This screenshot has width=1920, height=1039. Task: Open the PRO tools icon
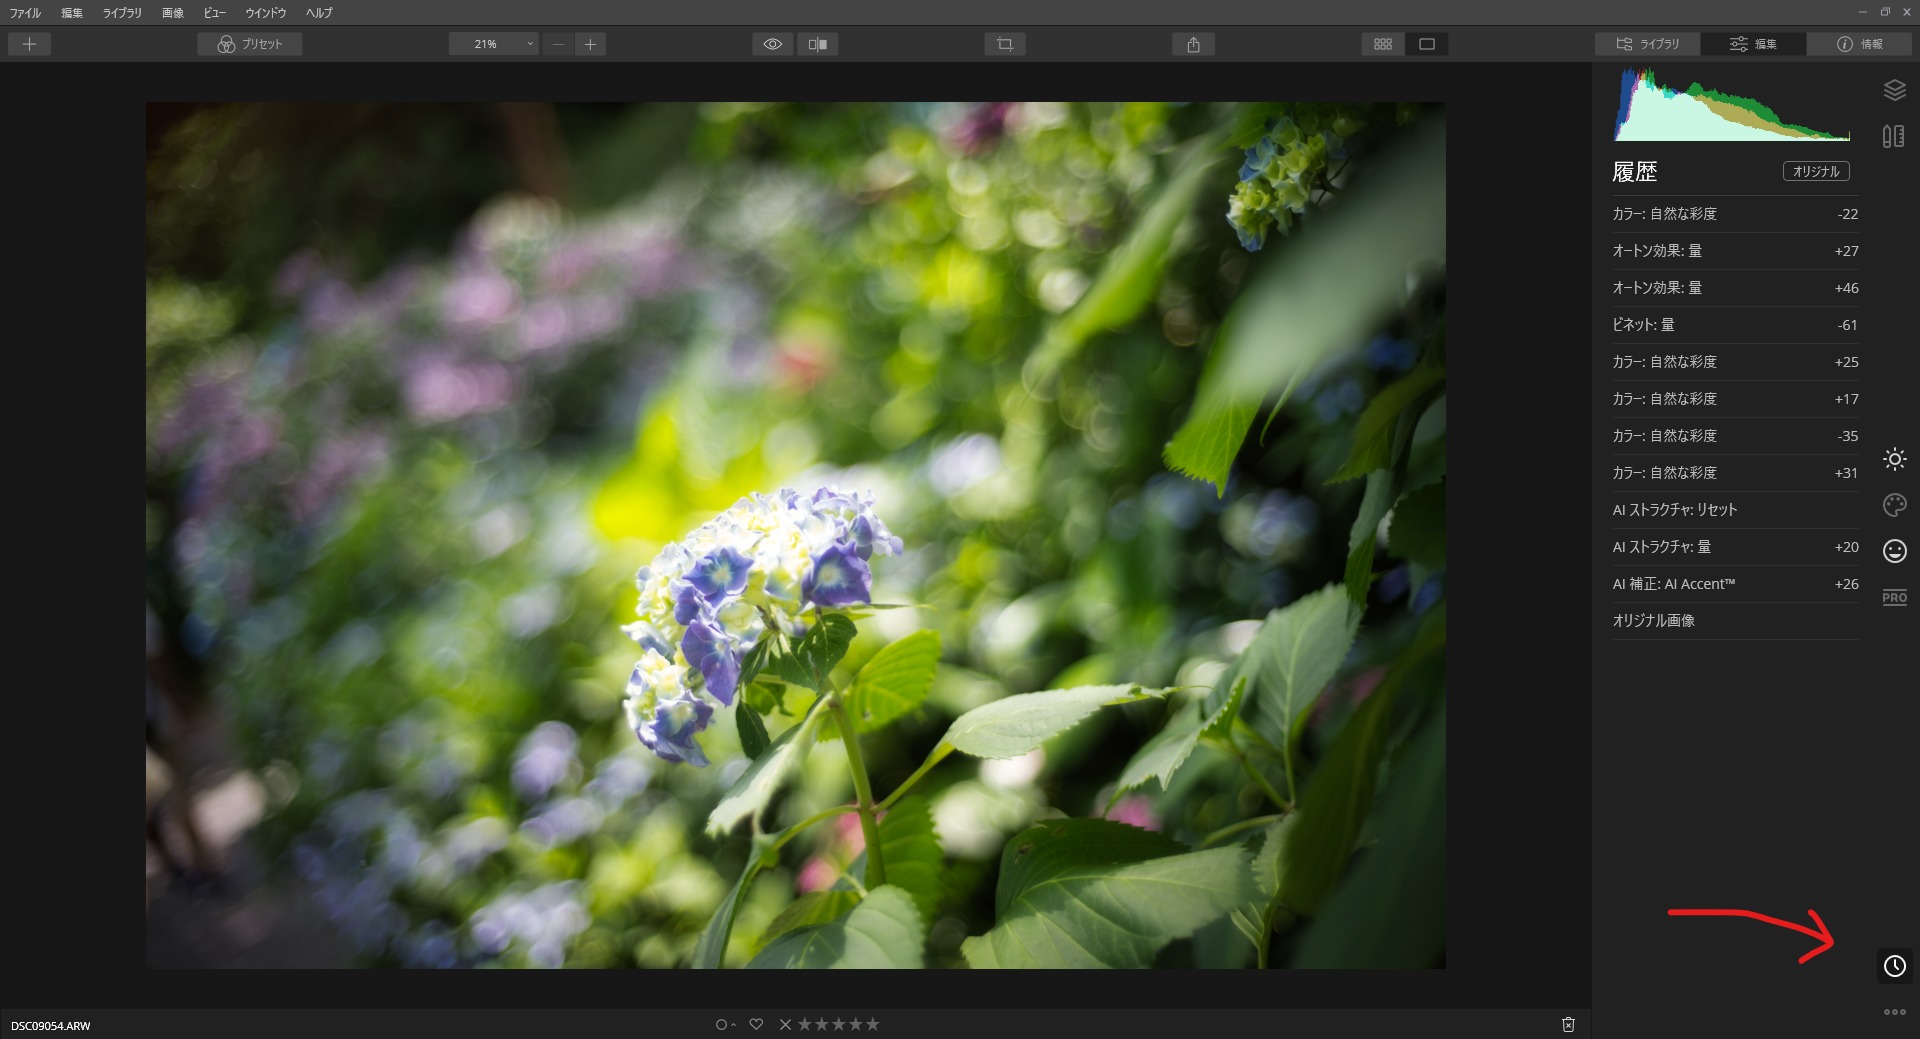click(1894, 597)
